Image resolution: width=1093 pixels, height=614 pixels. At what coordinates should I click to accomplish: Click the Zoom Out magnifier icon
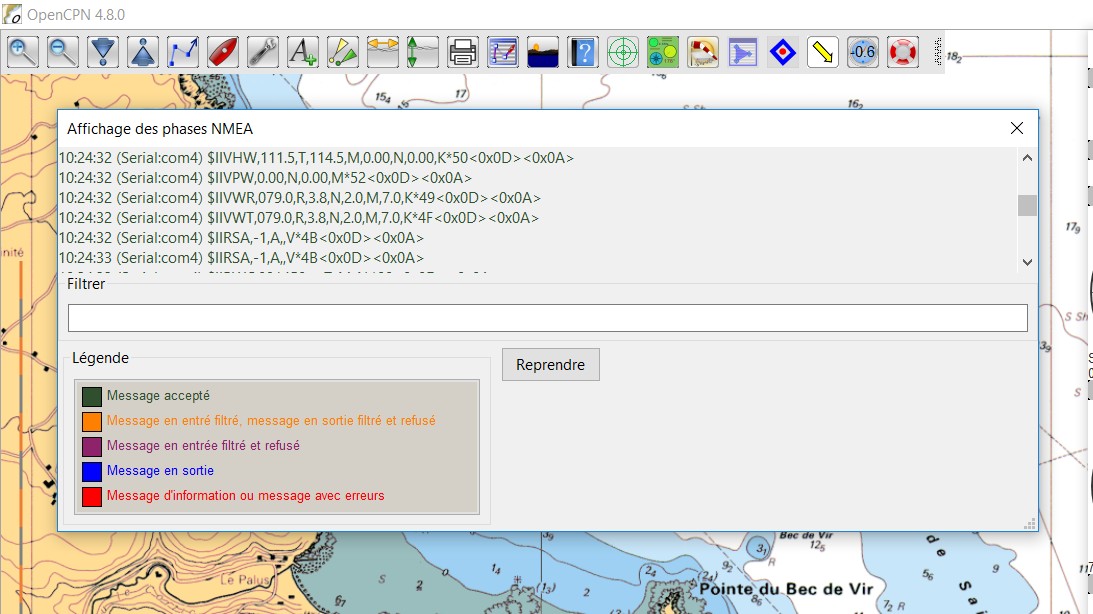[63, 52]
